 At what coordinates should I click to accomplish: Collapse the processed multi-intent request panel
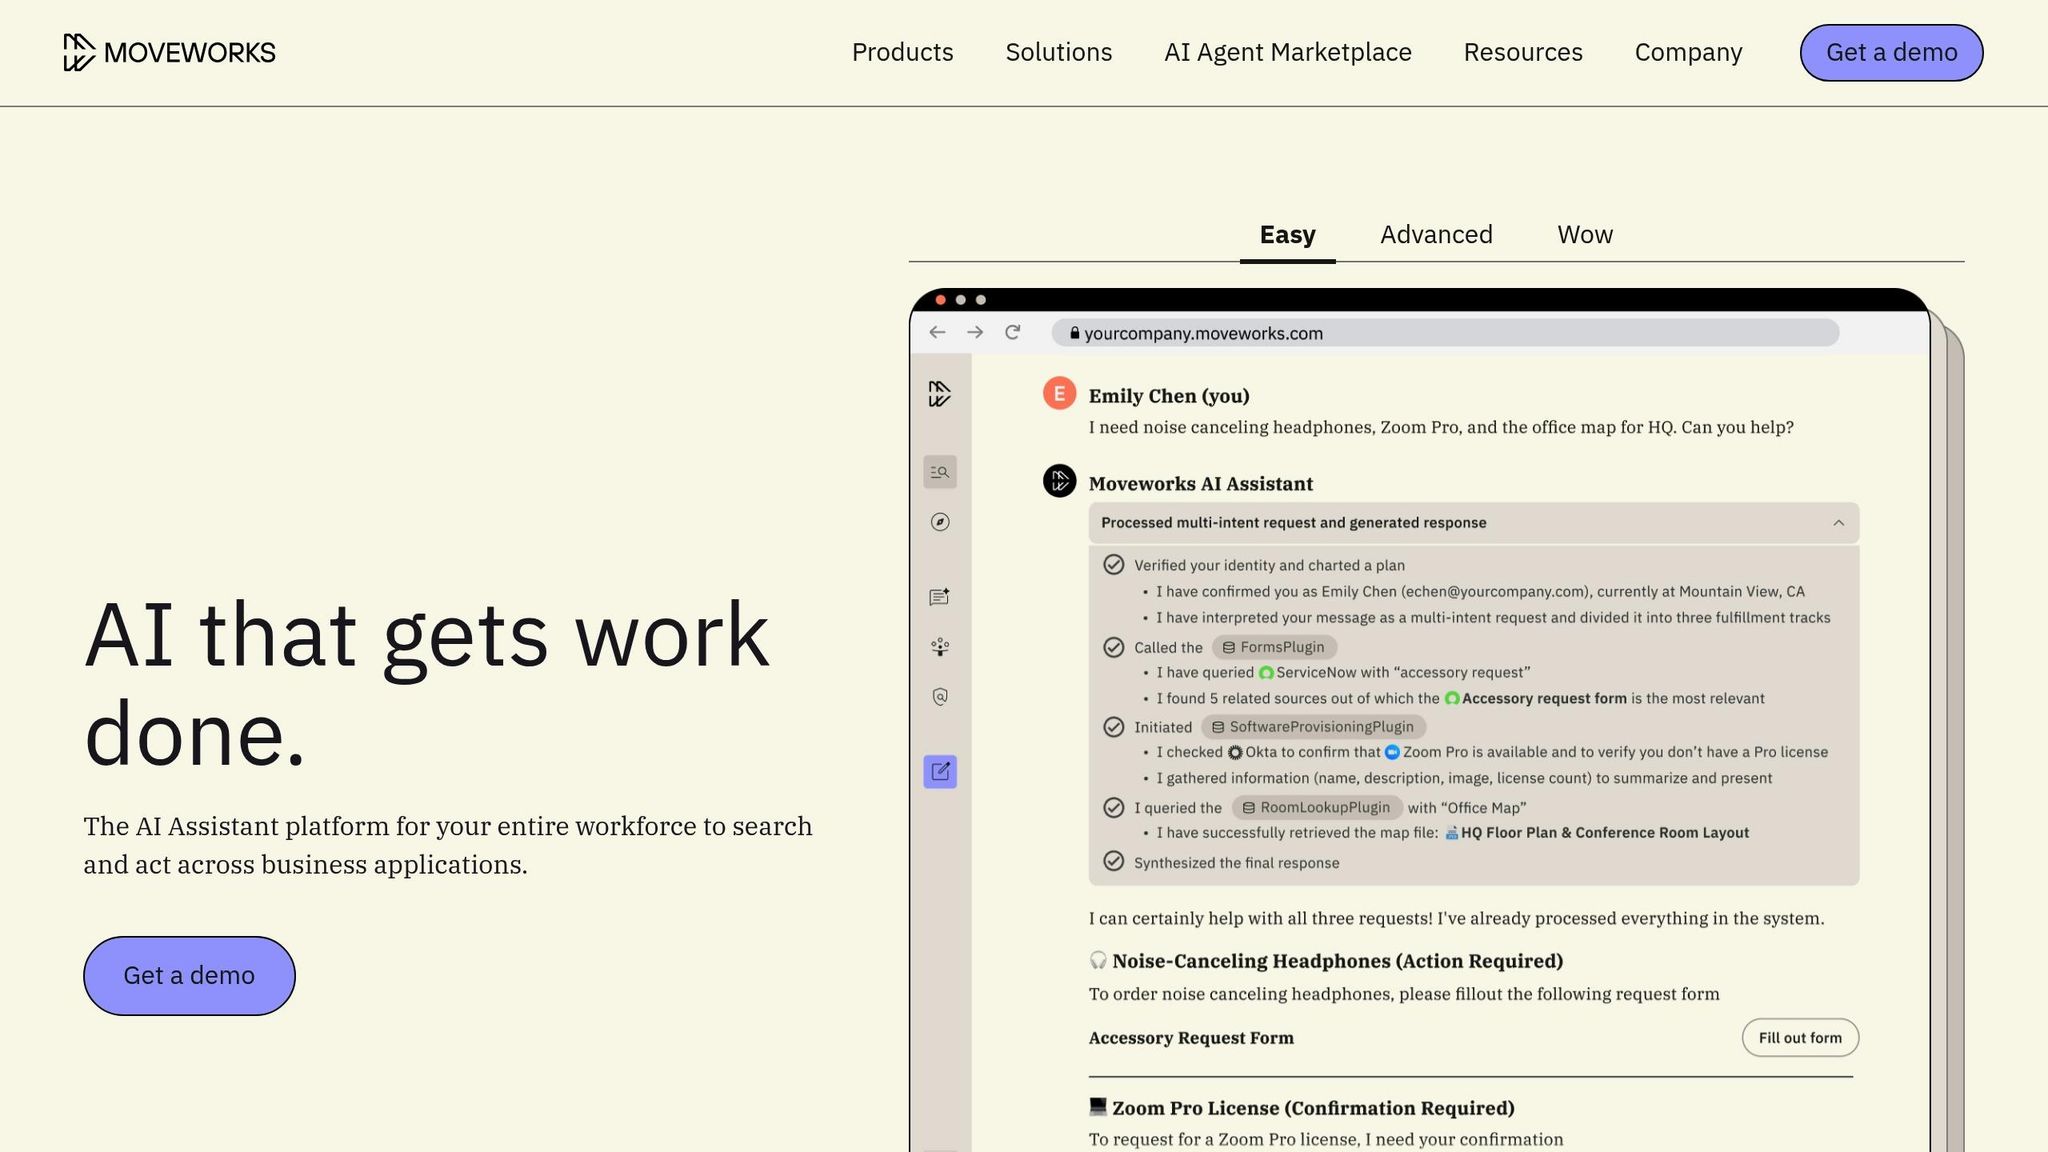(1837, 522)
